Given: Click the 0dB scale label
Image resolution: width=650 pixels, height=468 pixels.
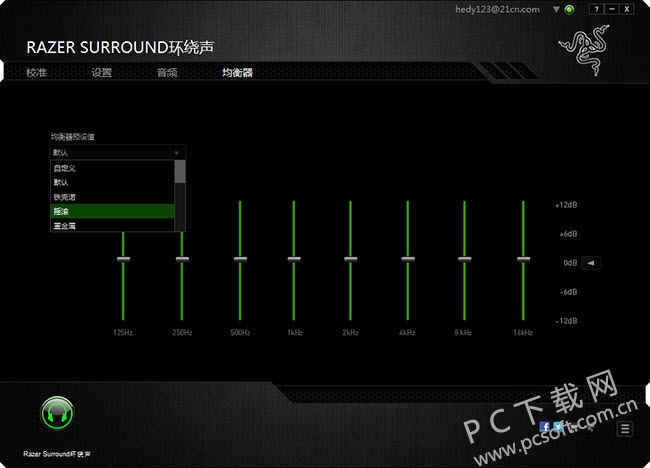Looking at the screenshot, I should 570,263.
